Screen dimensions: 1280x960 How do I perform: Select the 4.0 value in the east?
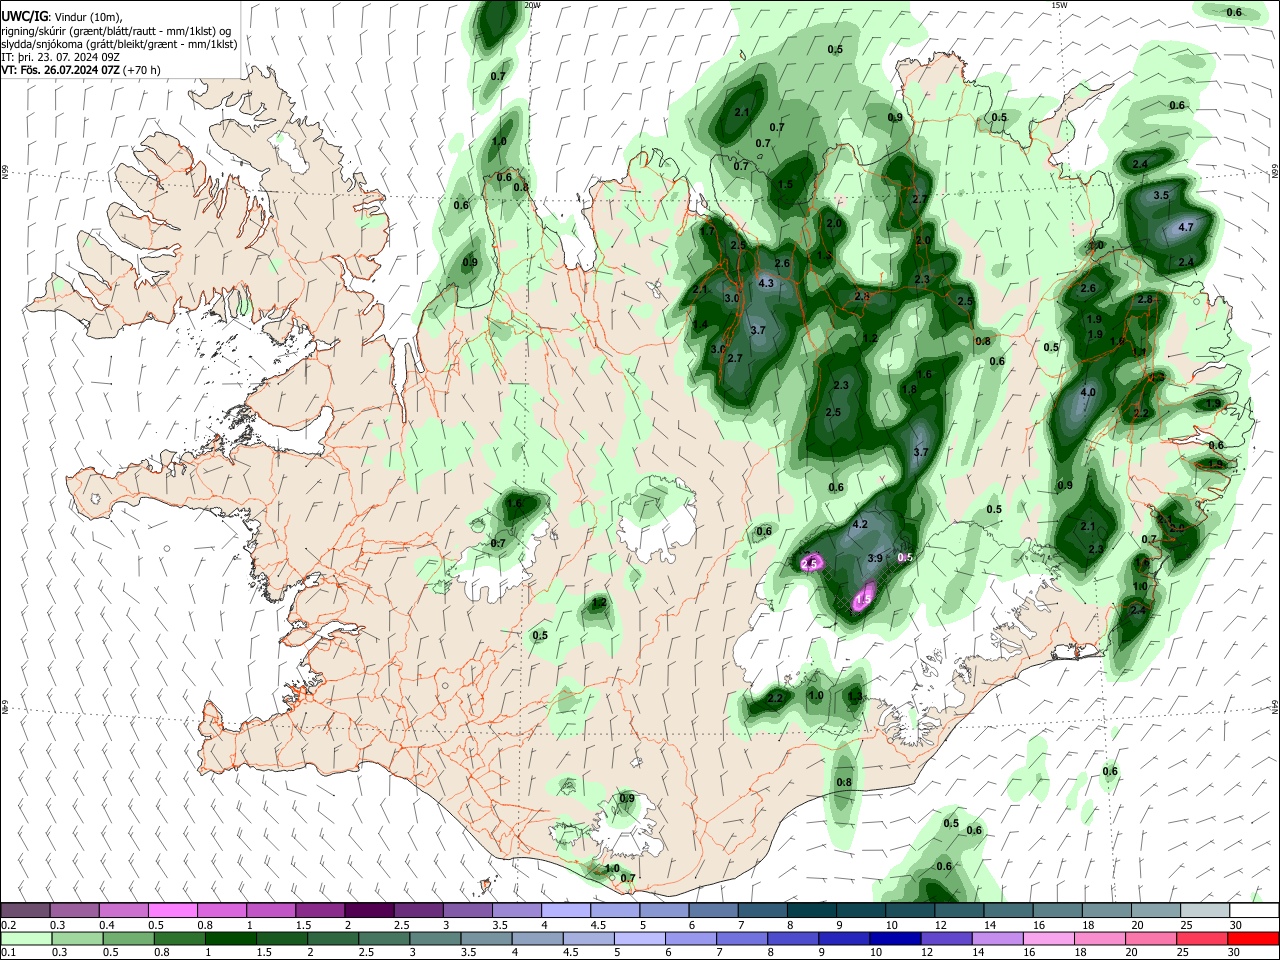click(1088, 393)
